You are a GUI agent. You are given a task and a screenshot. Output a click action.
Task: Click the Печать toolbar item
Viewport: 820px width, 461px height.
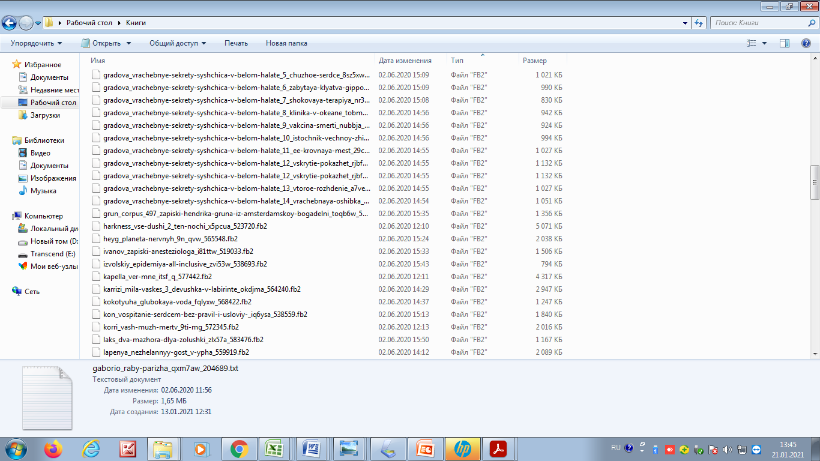[x=236, y=43]
